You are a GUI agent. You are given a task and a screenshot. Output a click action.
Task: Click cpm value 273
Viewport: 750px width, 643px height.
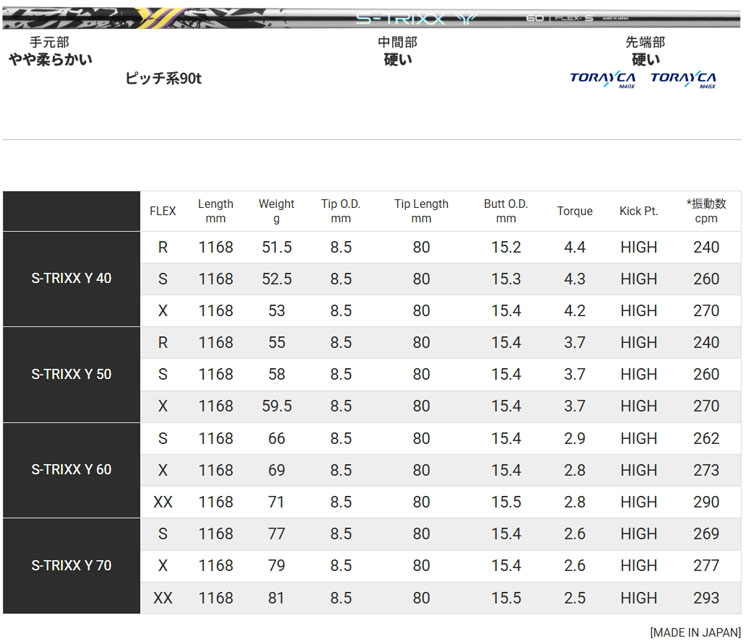tap(706, 470)
